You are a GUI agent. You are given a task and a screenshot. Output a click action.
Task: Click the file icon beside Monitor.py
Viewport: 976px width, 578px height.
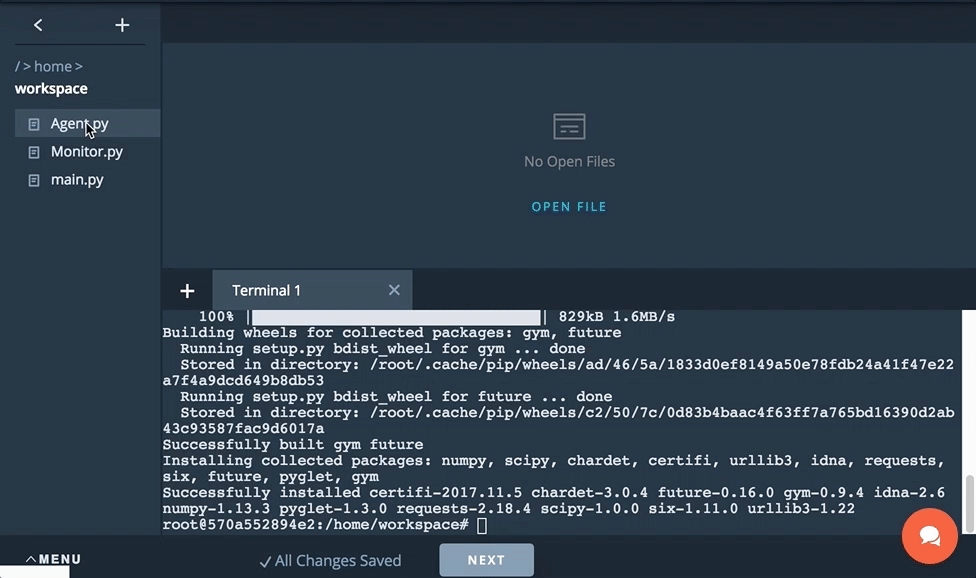point(36,152)
